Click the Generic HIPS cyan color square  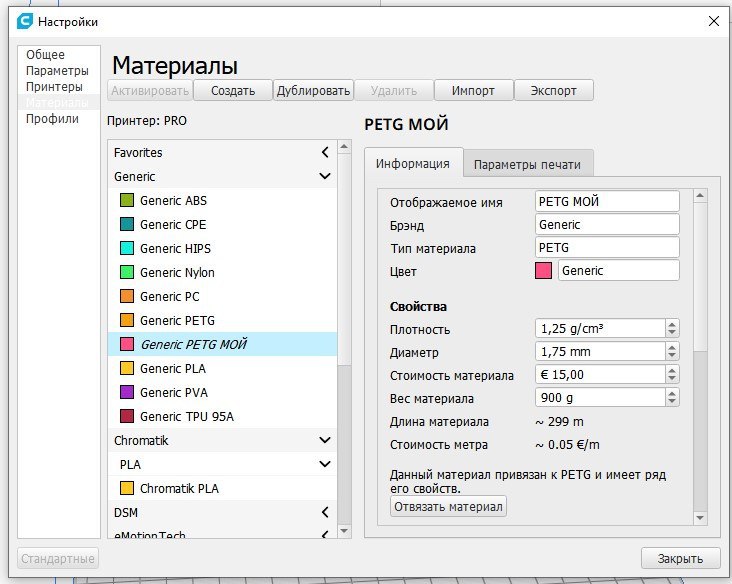(127, 248)
